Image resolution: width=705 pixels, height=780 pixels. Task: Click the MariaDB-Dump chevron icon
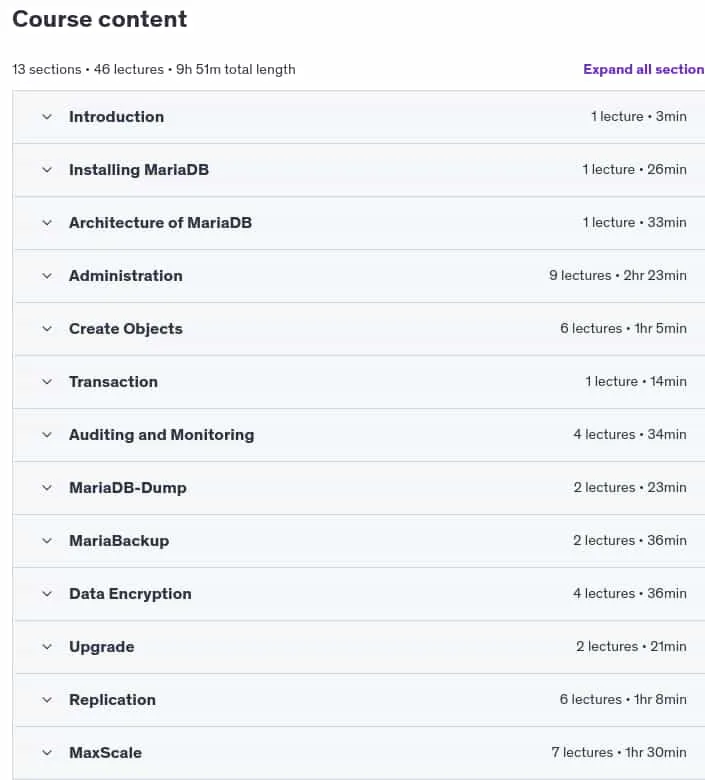[47, 488]
